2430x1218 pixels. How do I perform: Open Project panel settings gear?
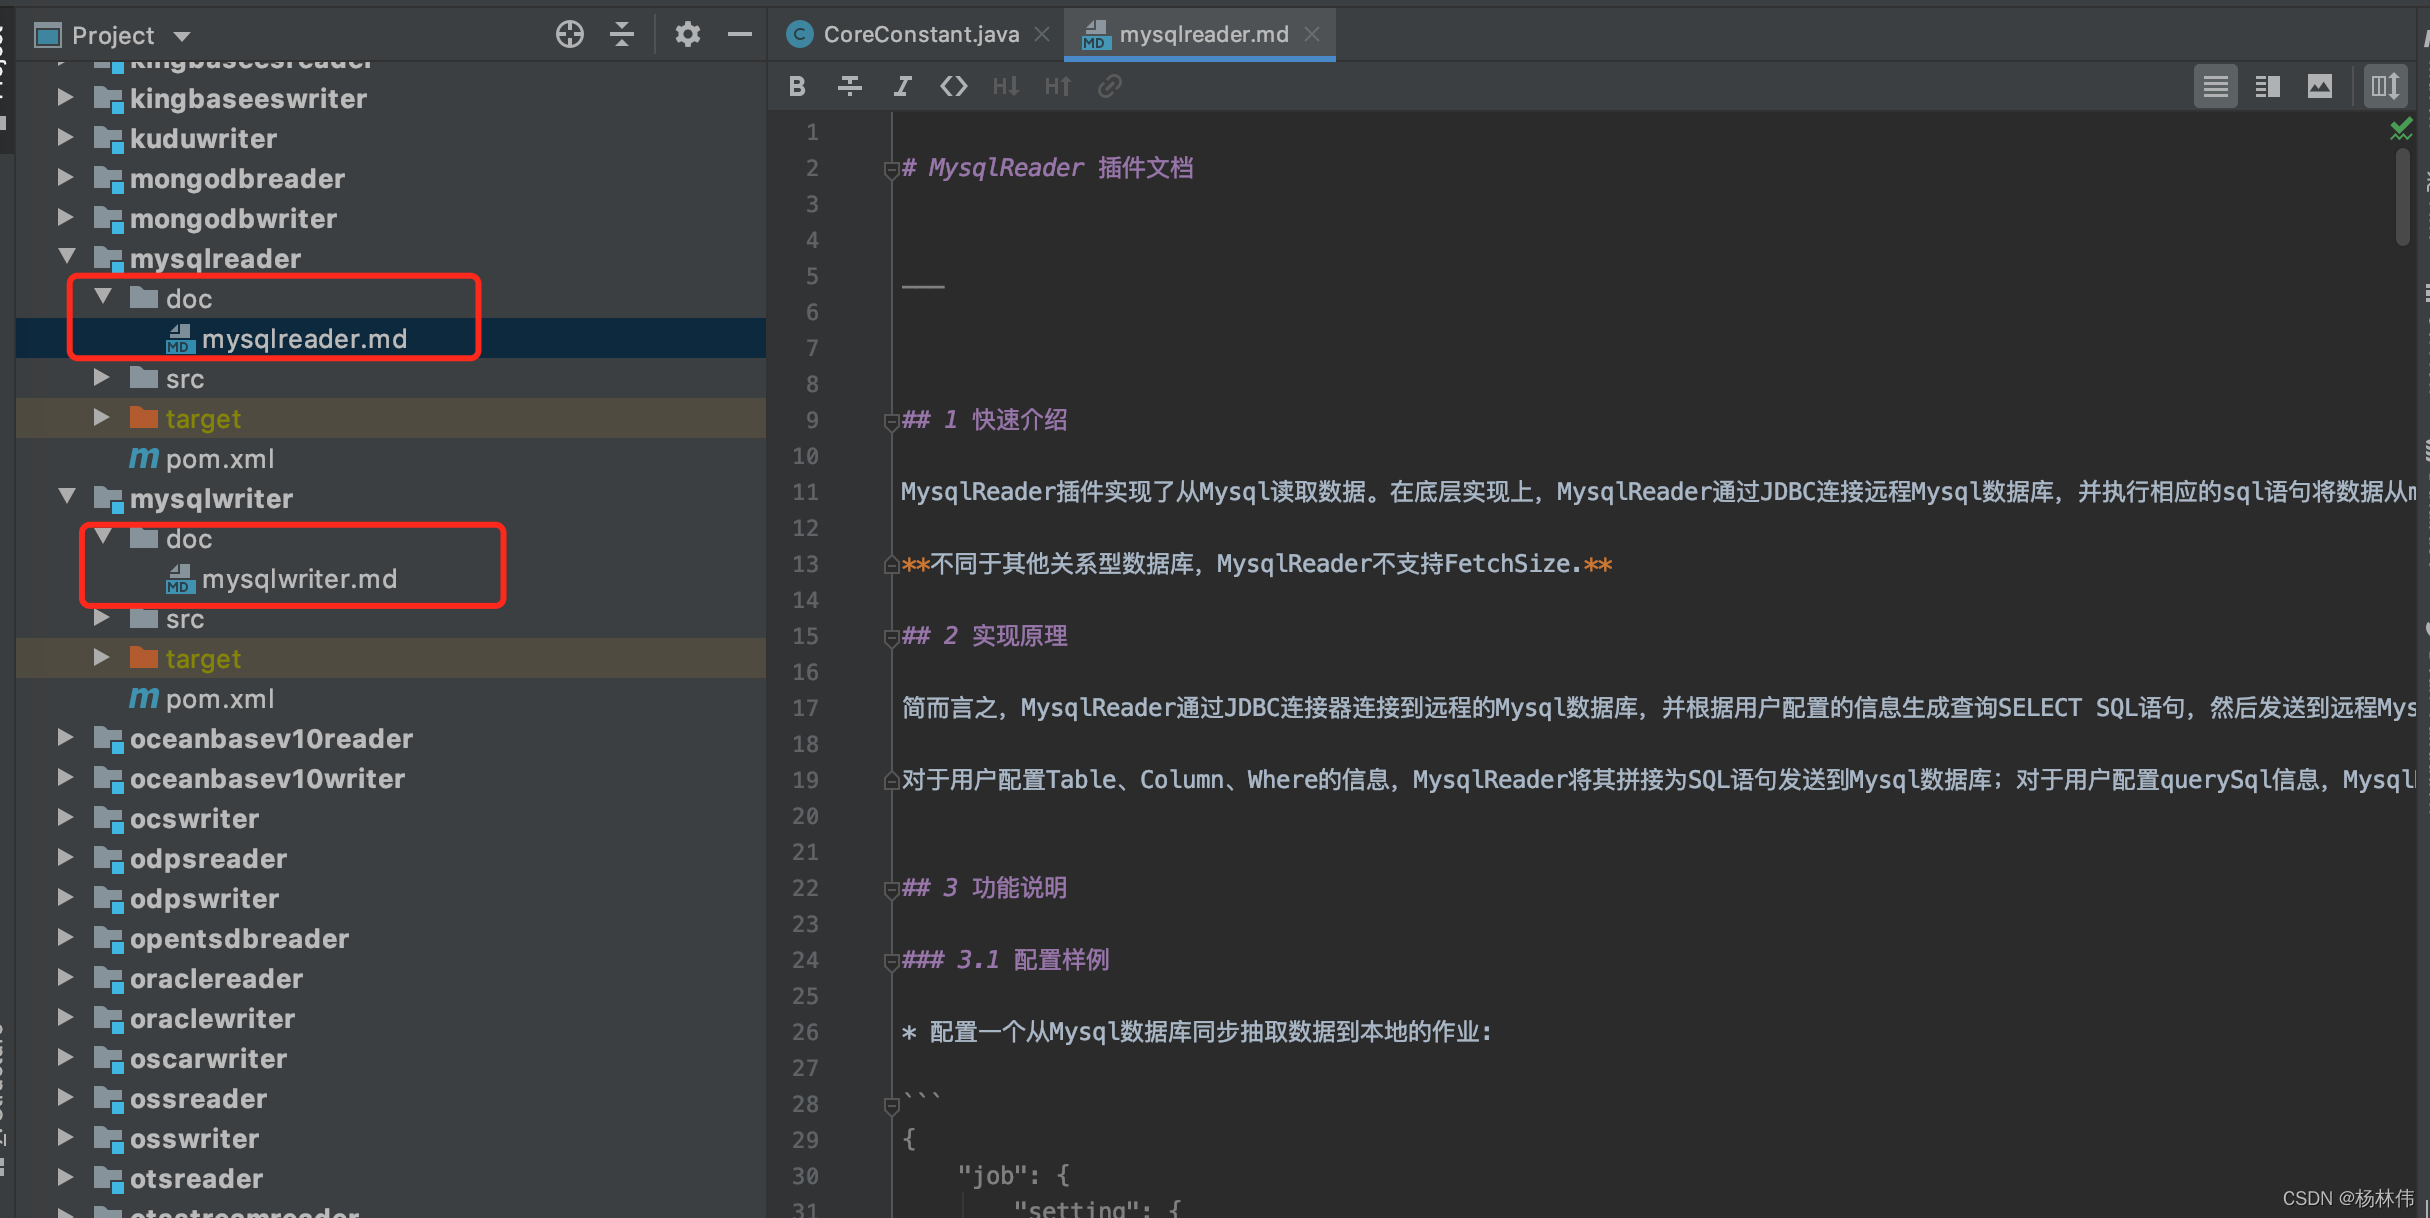pos(688,34)
